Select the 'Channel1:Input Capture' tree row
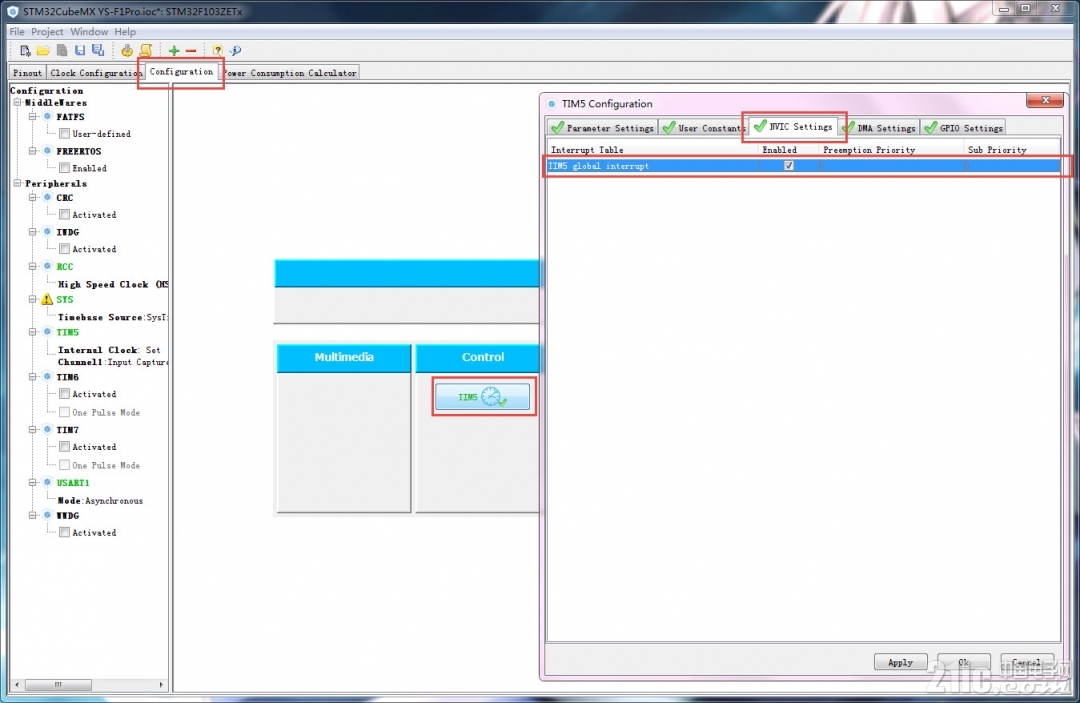The height and width of the screenshot is (703, 1080). click(x=113, y=361)
